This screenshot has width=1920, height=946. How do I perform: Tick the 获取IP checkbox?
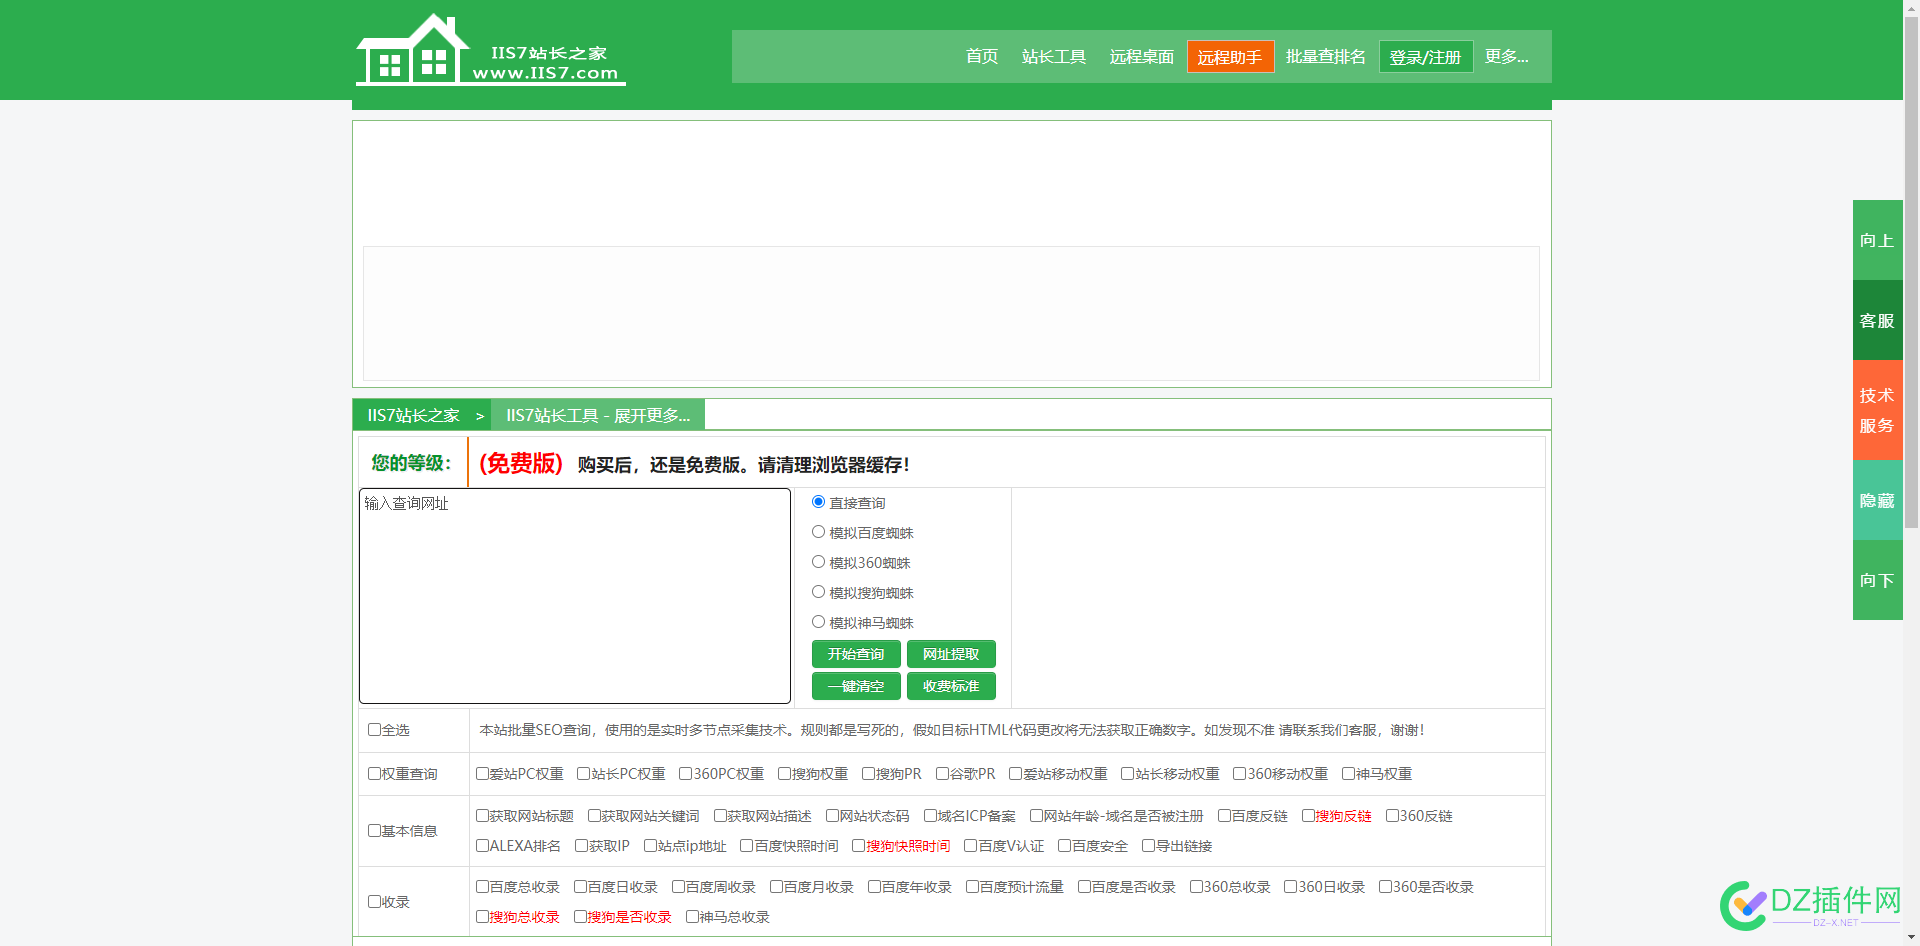[x=581, y=846]
